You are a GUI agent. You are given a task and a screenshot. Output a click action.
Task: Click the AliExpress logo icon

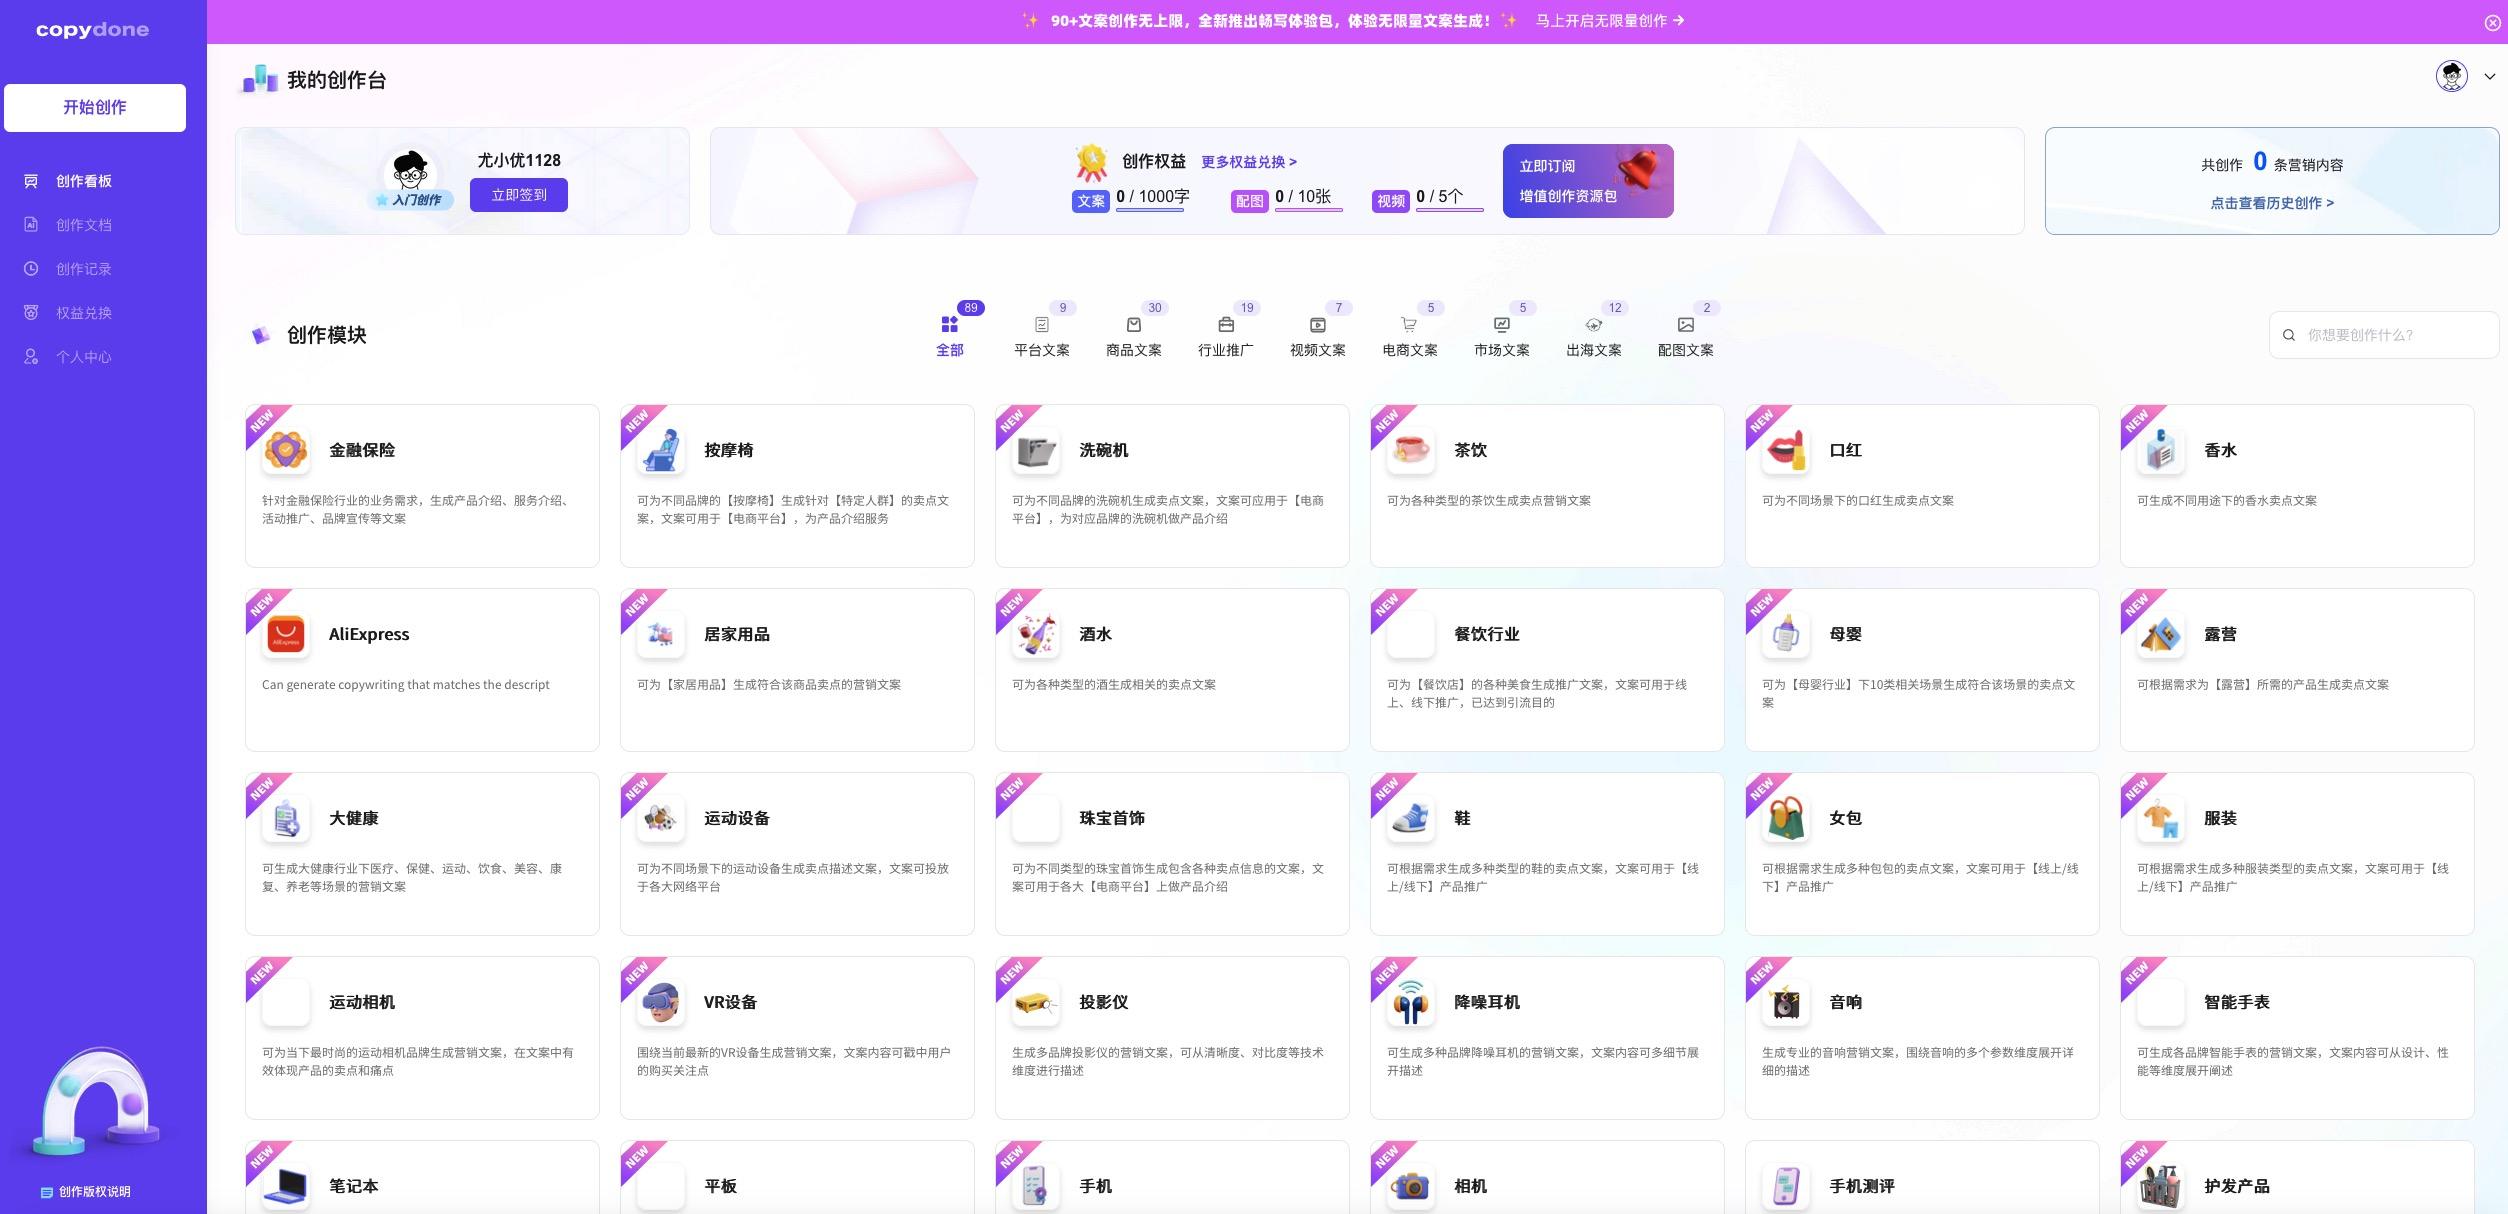pyautogui.click(x=286, y=635)
